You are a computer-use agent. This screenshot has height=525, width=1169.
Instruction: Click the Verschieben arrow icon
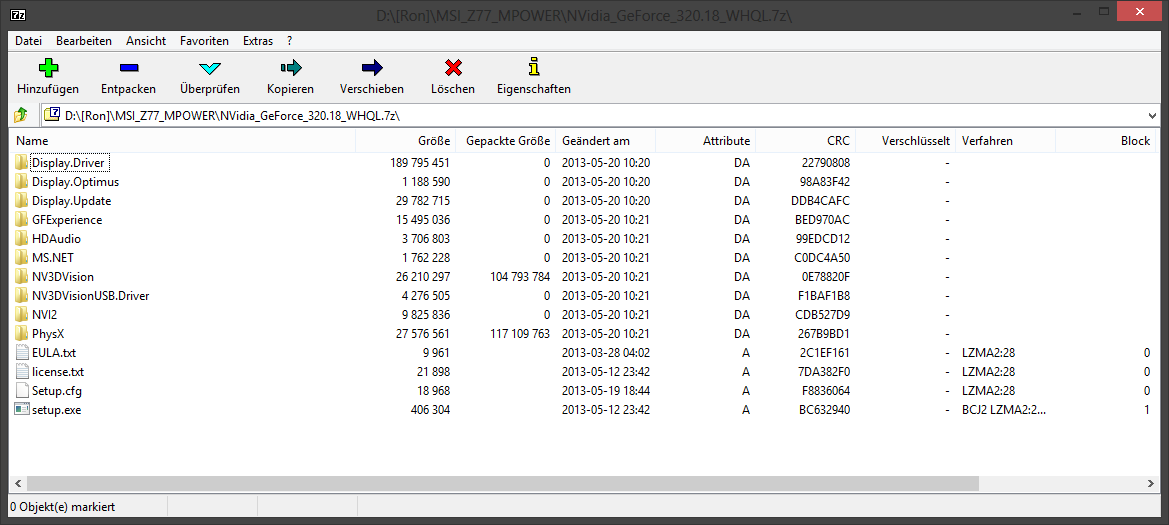[x=372, y=68]
